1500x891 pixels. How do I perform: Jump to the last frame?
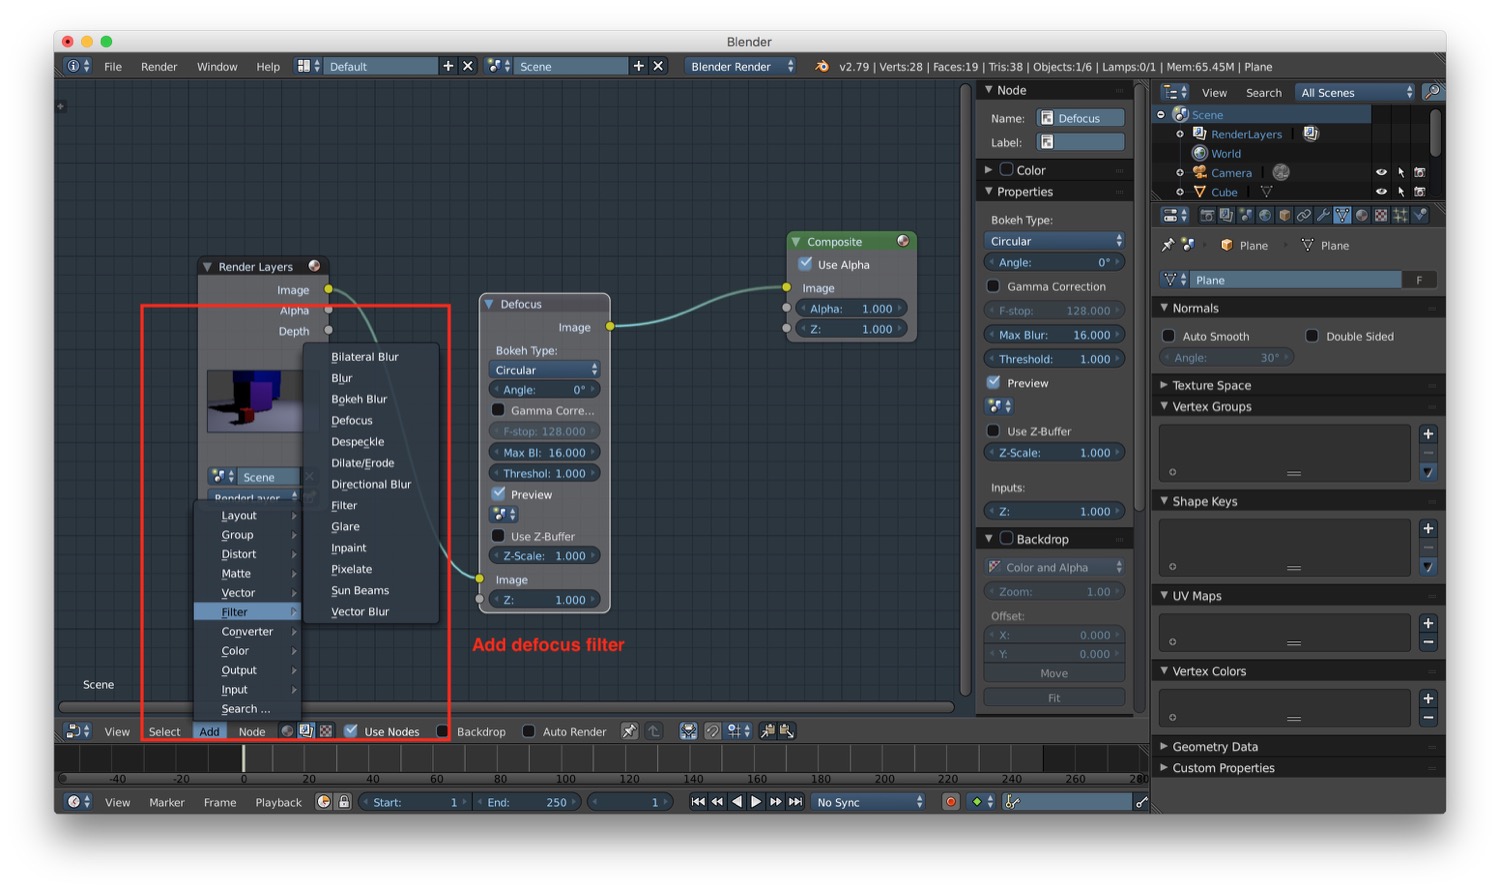pyautogui.click(x=795, y=802)
